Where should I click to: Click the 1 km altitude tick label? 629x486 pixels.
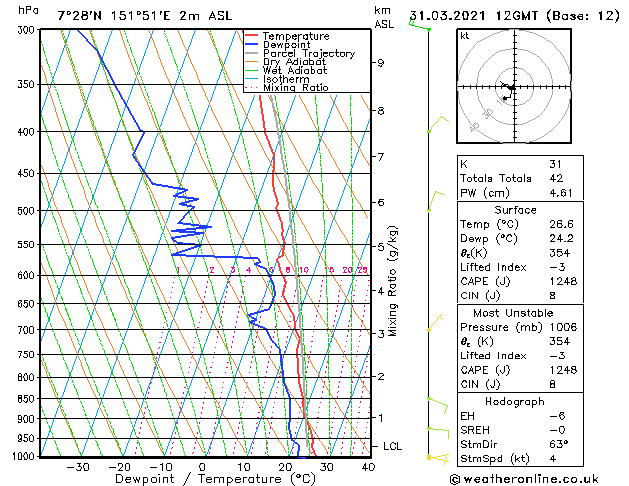click(380, 418)
